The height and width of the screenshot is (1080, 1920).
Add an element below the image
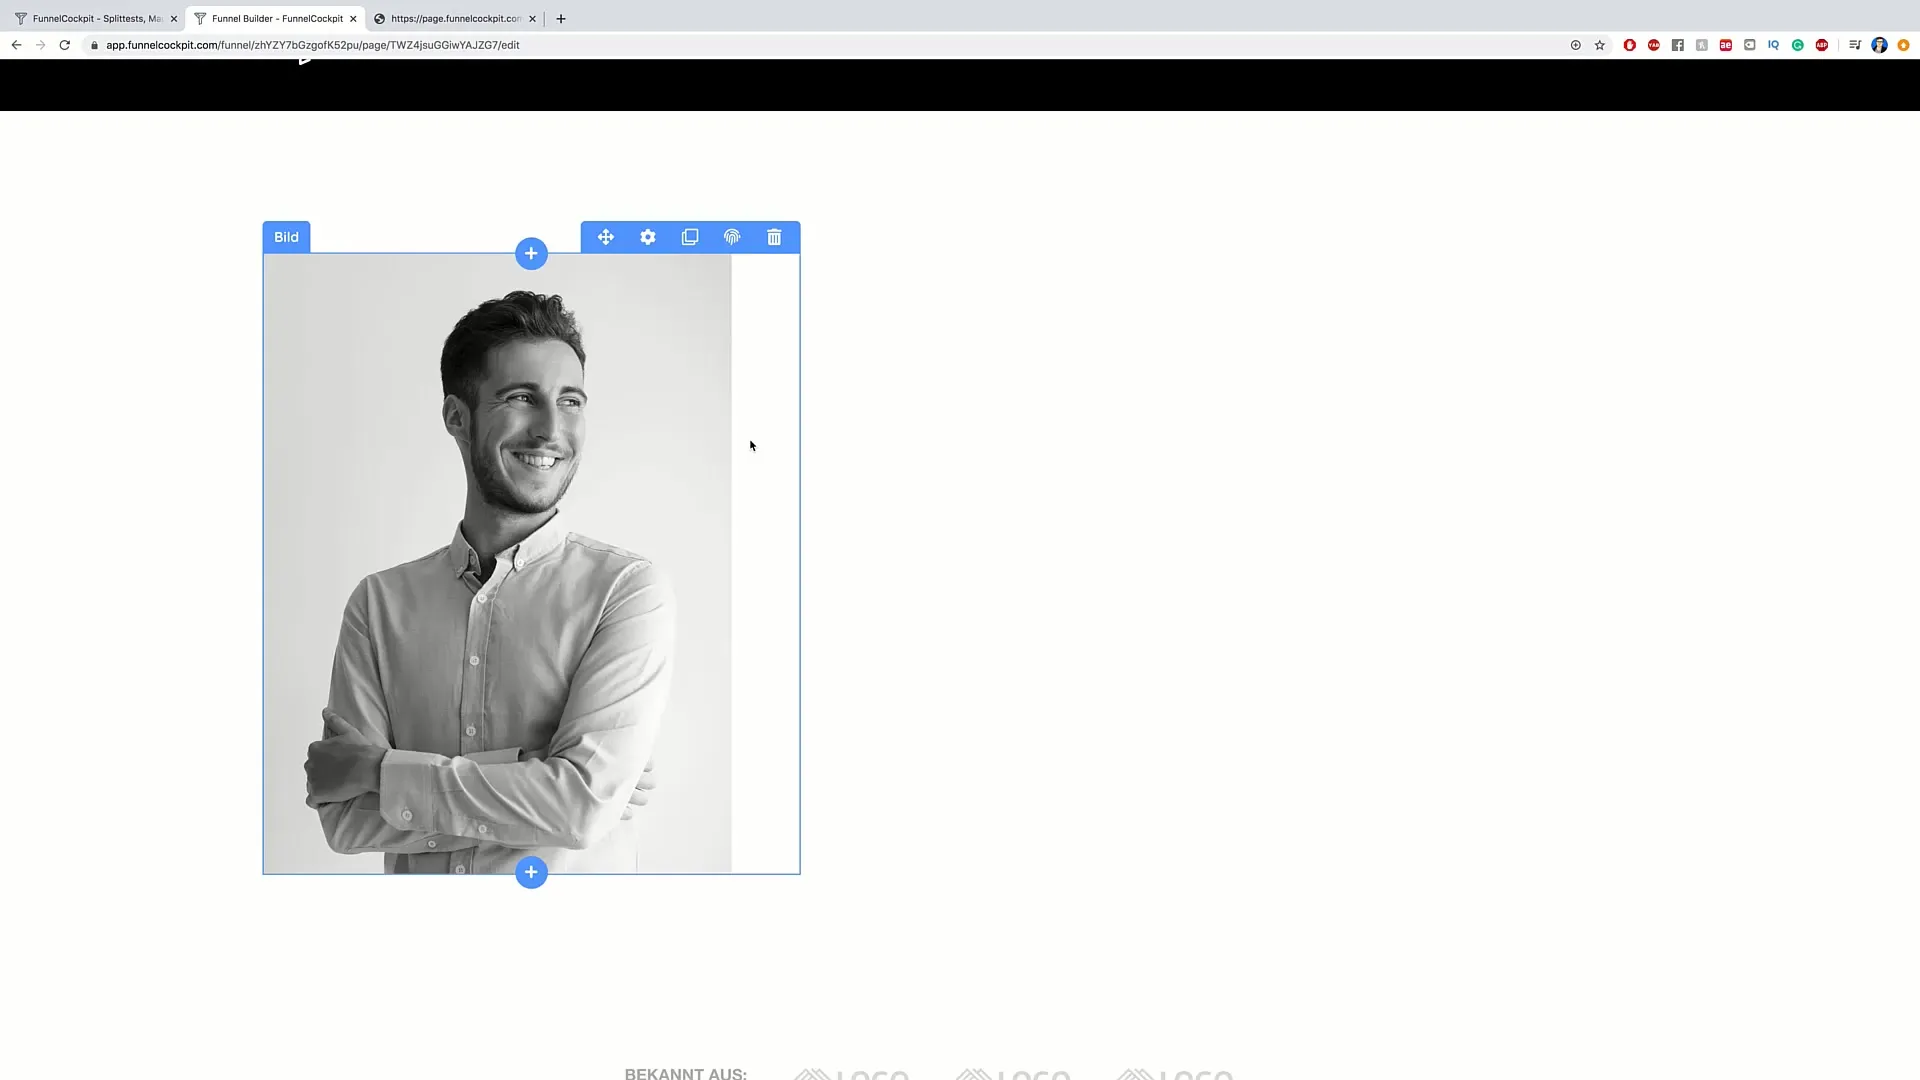(x=531, y=872)
